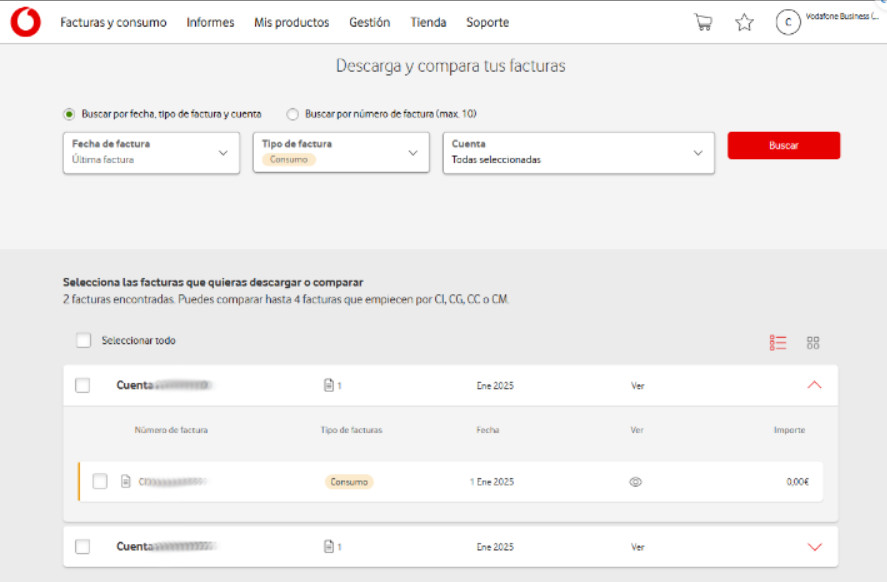This screenshot has width=887, height=582.
Task: Click document icon in first Cuenta row
Action: 327,385
